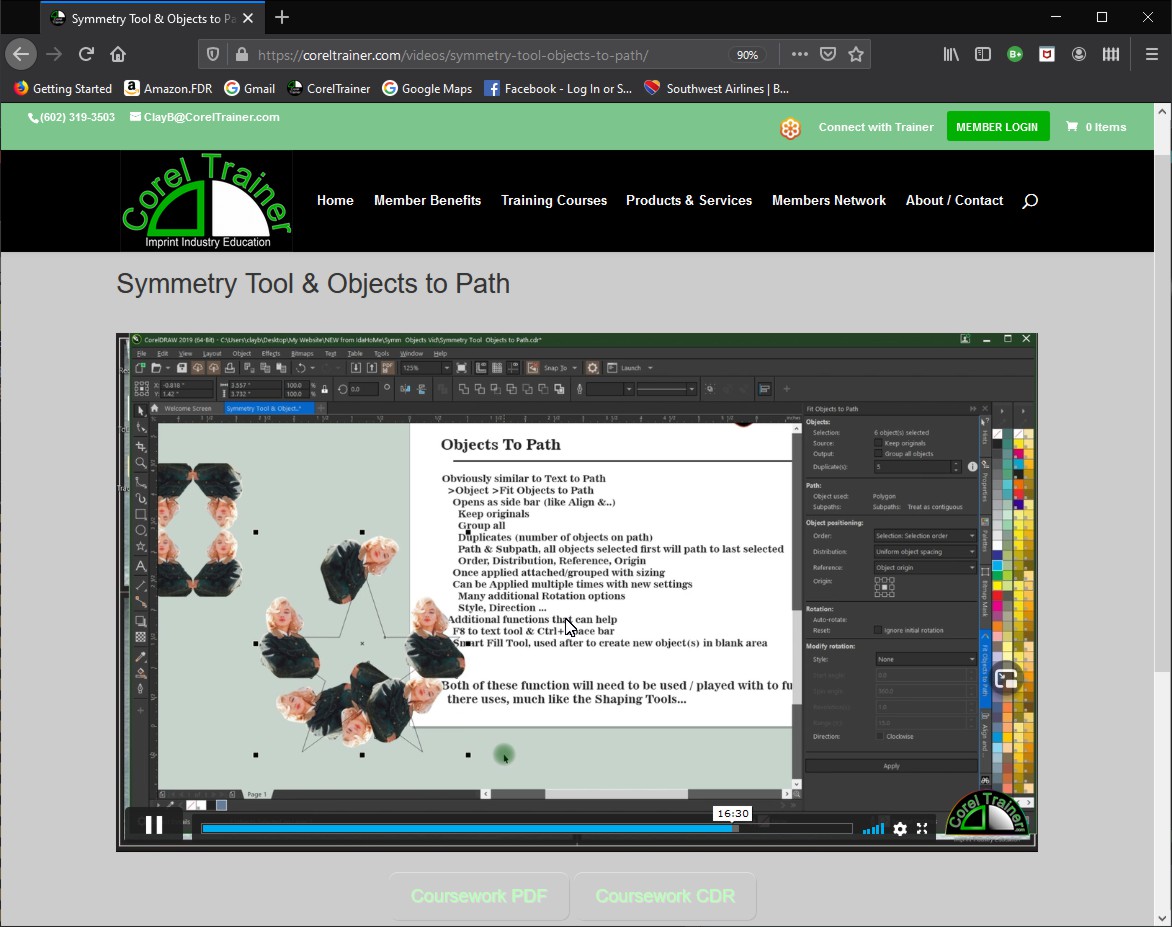Click the GoToMeeting flower icon
Image resolution: width=1172 pixels, height=927 pixels.
point(790,128)
